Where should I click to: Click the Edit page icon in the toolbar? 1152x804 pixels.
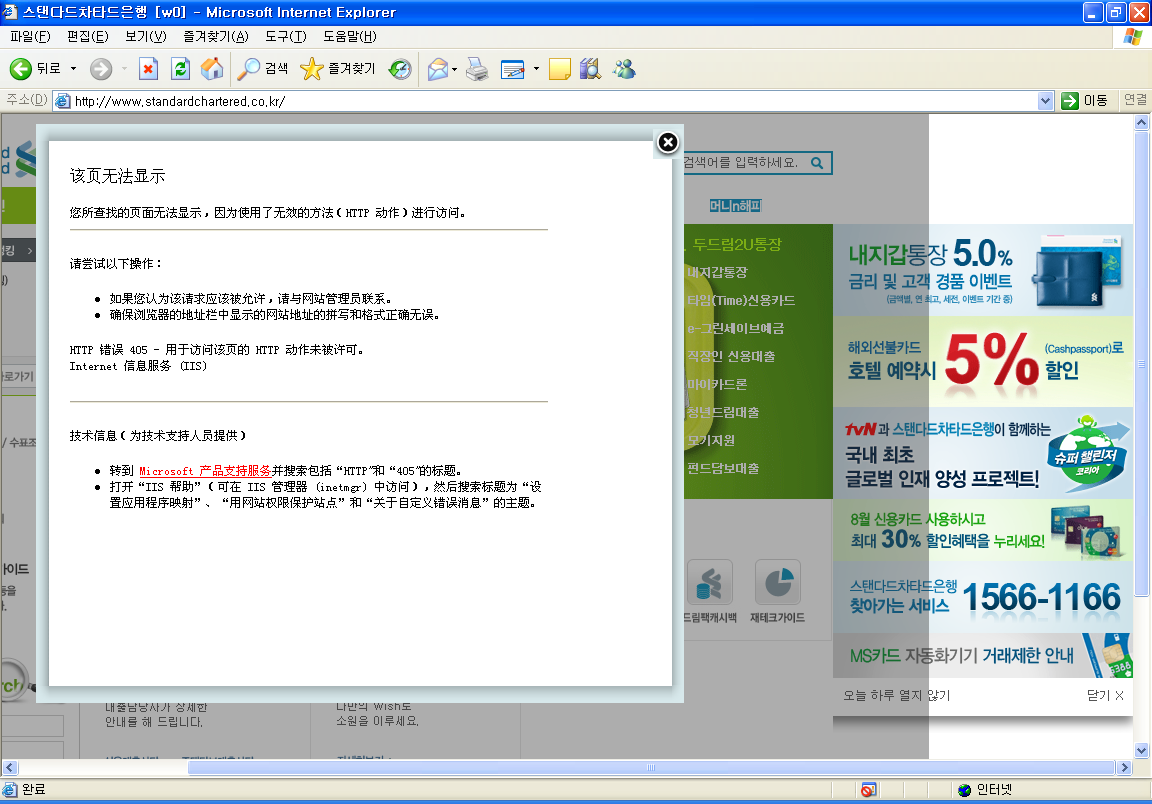pyautogui.click(x=512, y=69)
